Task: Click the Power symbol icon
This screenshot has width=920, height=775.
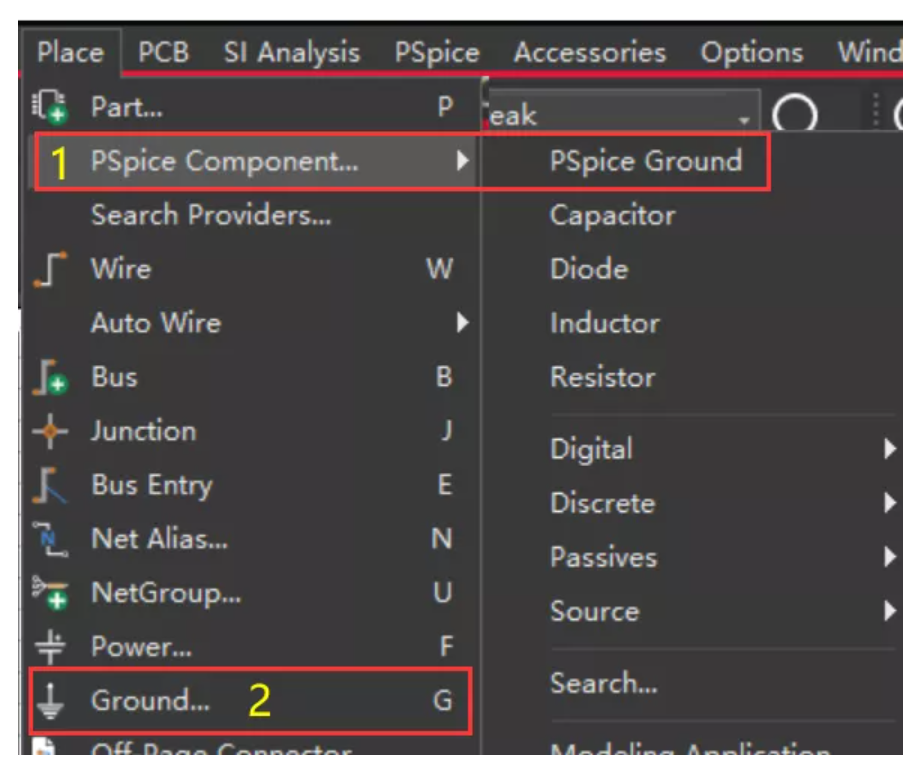Action: click(x=49, y=647)
